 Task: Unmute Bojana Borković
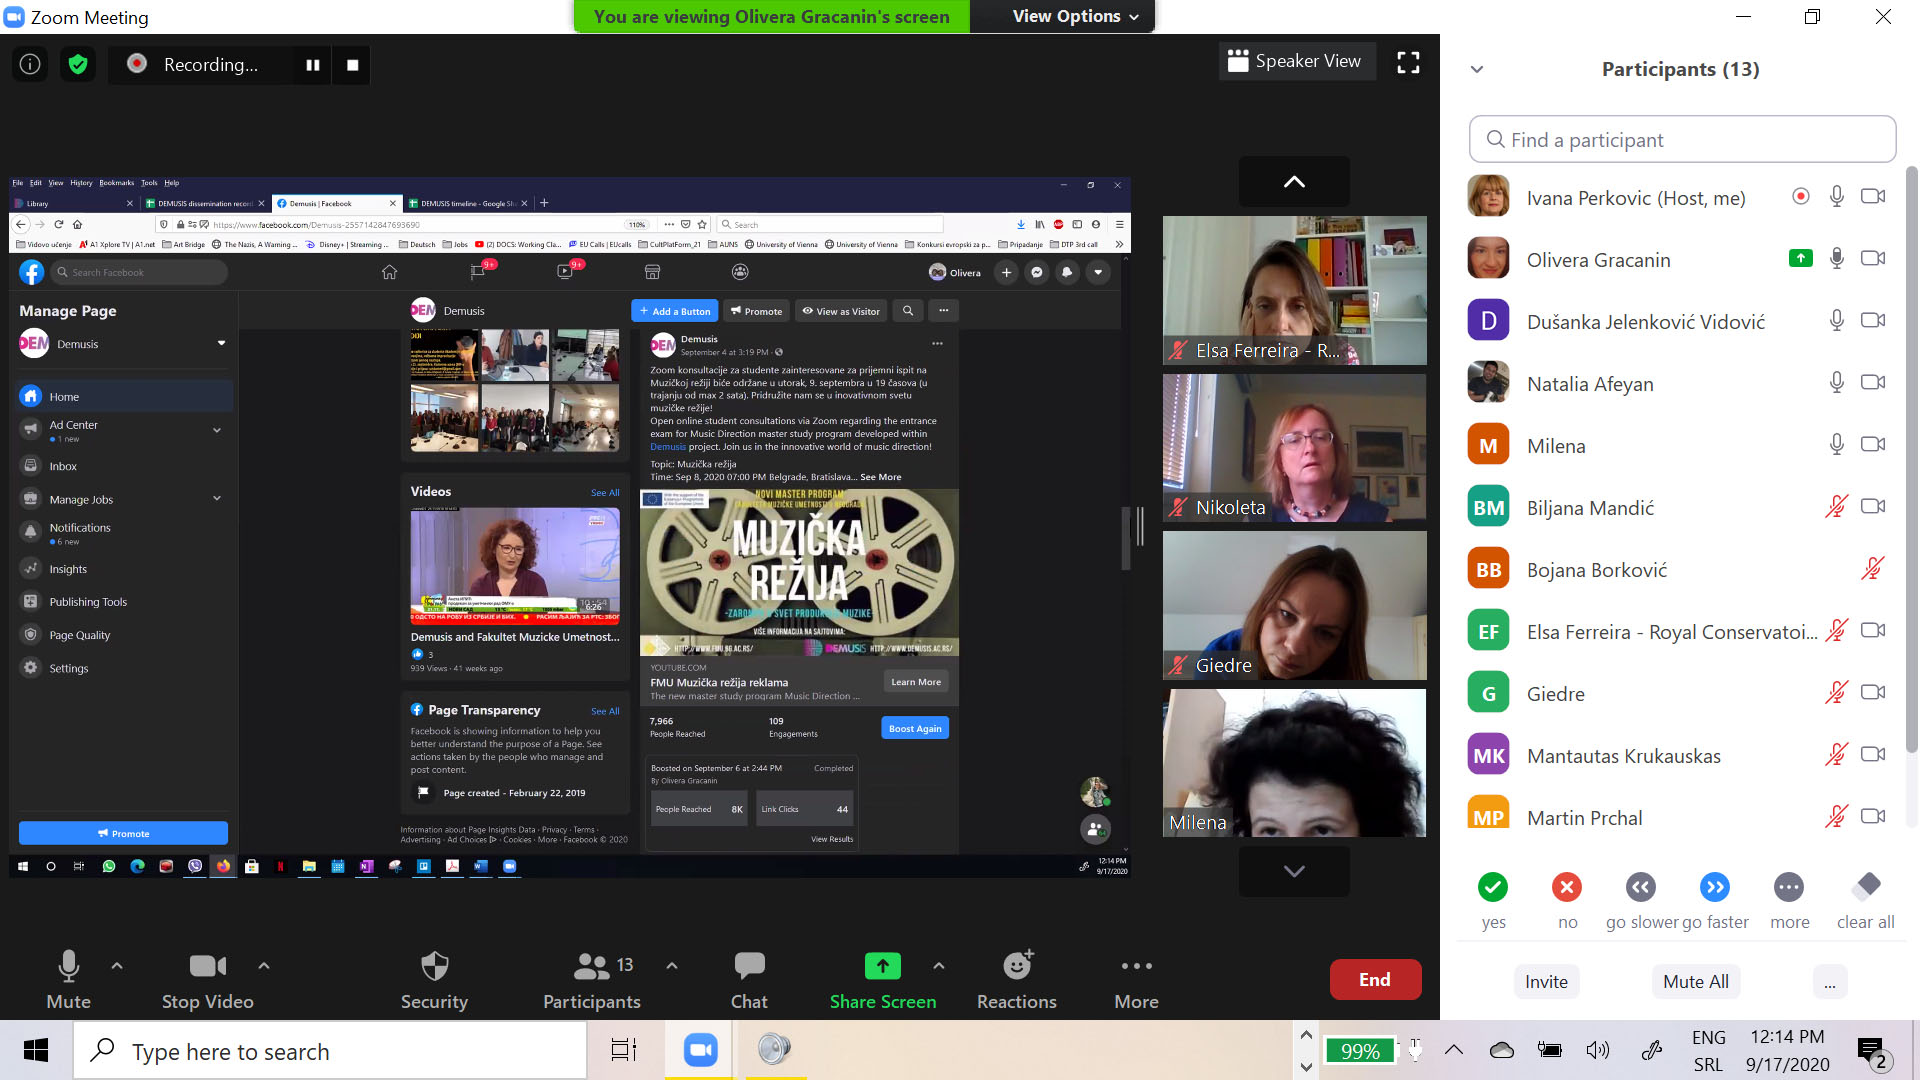click(x=1873, y=569)
